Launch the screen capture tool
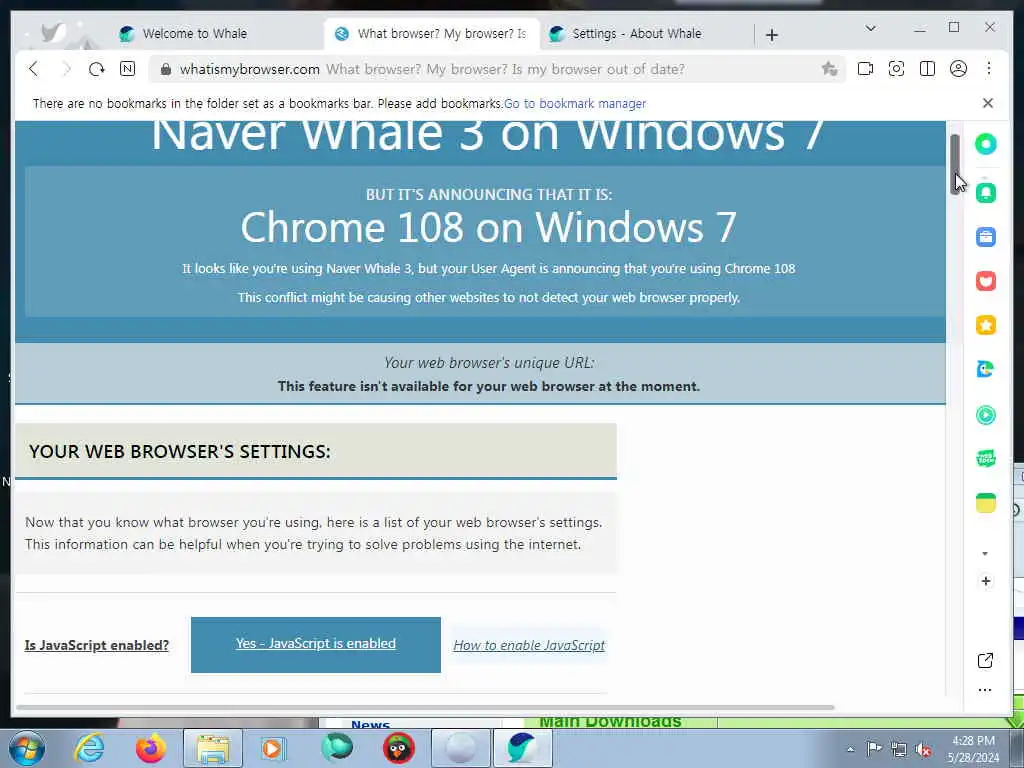Viewport: 1024px width, 768px height. (896, 69)
